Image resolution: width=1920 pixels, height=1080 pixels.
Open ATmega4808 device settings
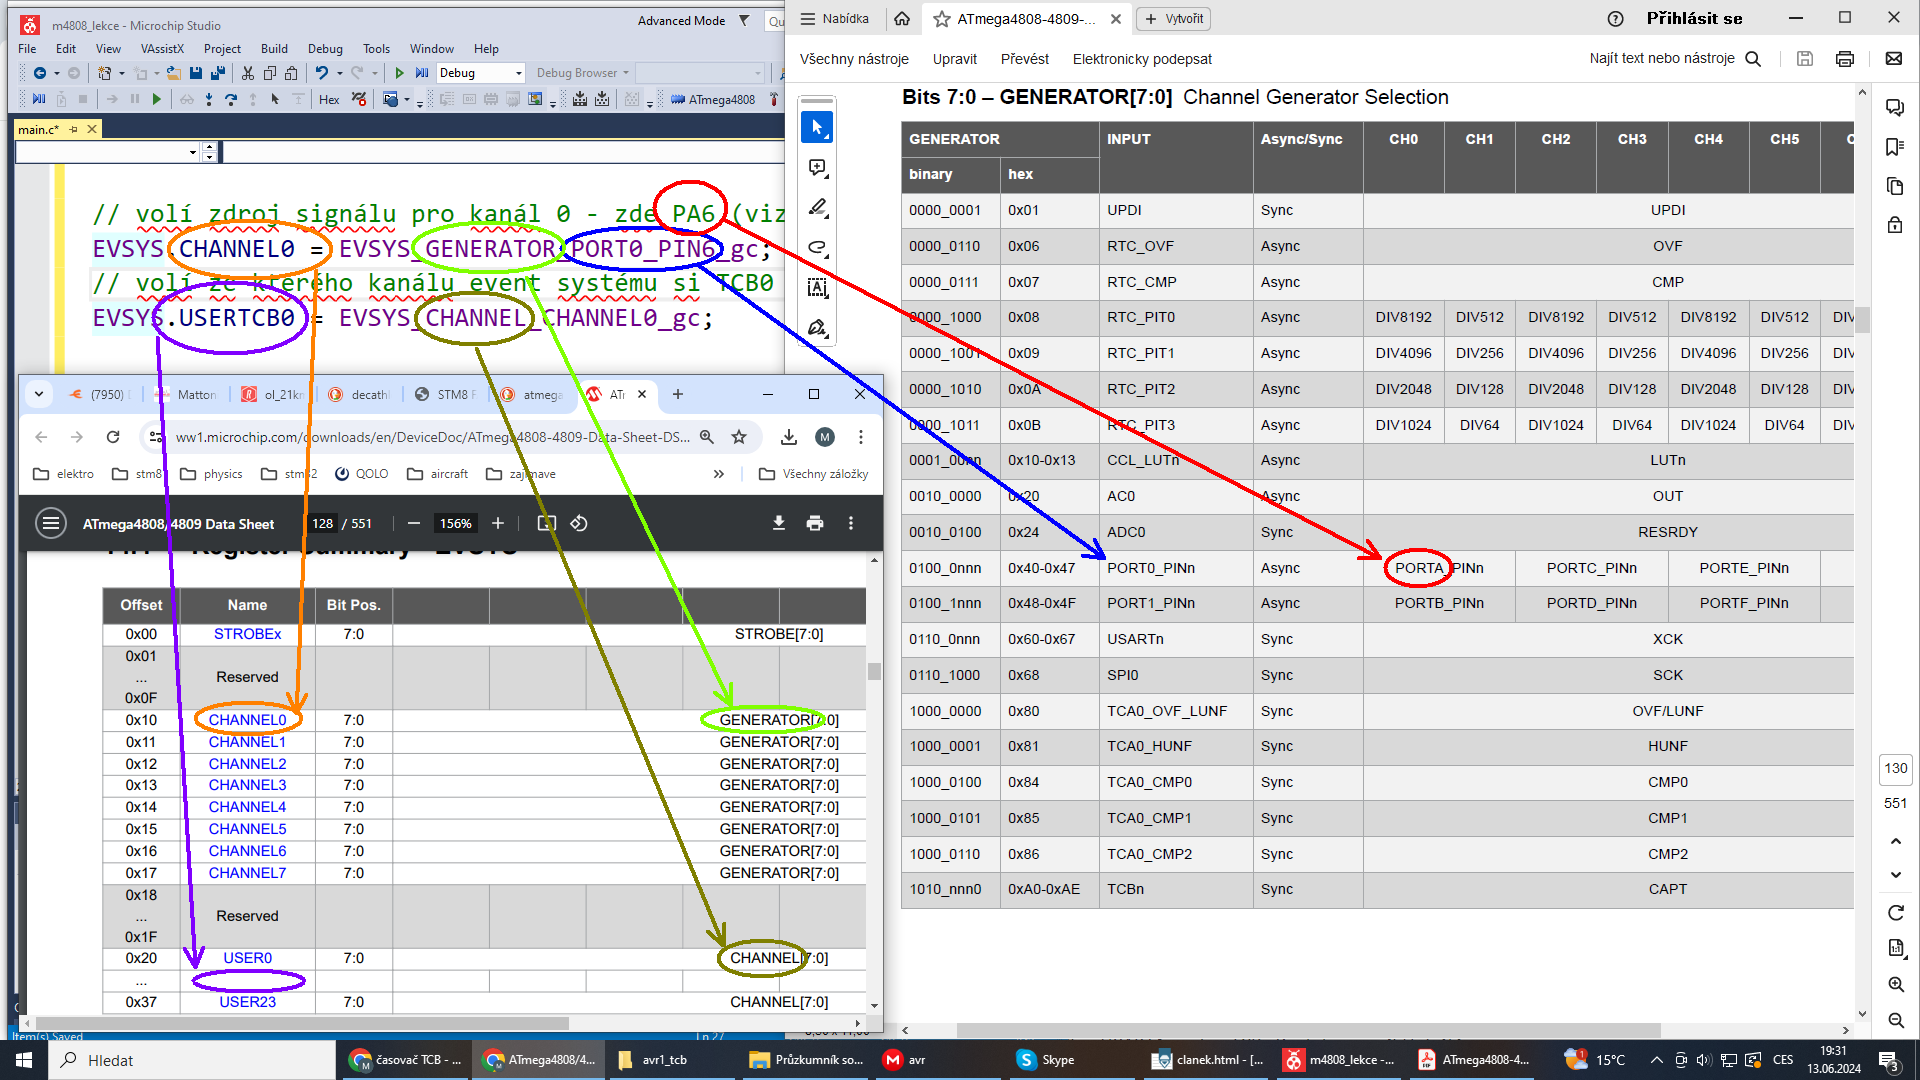pyautogui.click(x=713, y=99)
